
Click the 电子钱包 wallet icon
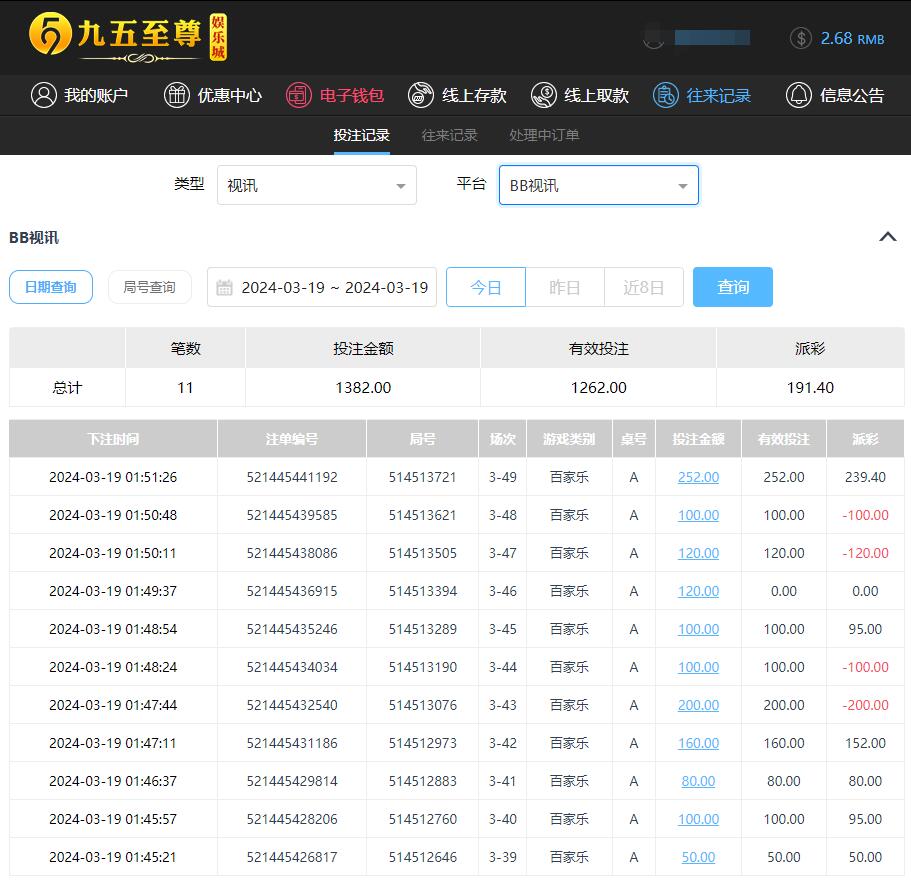[x=299, y=95]
